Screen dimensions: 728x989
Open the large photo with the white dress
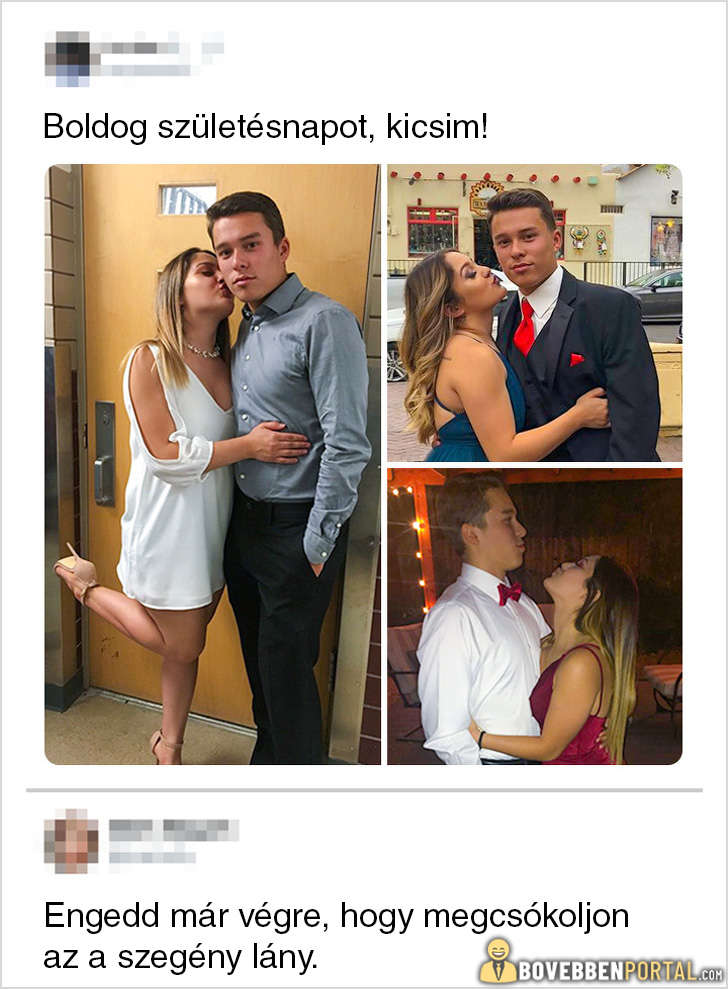(x=213, y=464)
